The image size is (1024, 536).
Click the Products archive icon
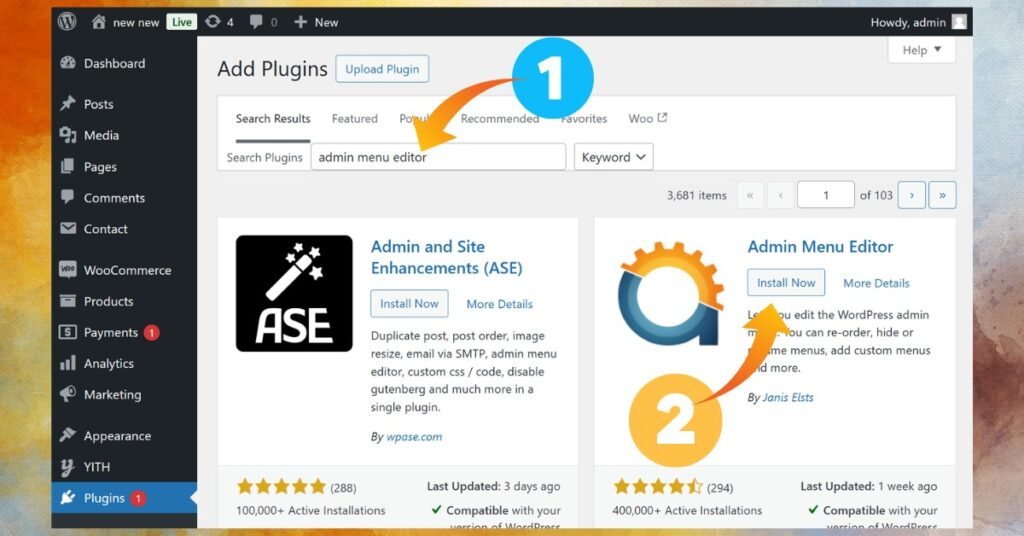click(x=68, y=301)
